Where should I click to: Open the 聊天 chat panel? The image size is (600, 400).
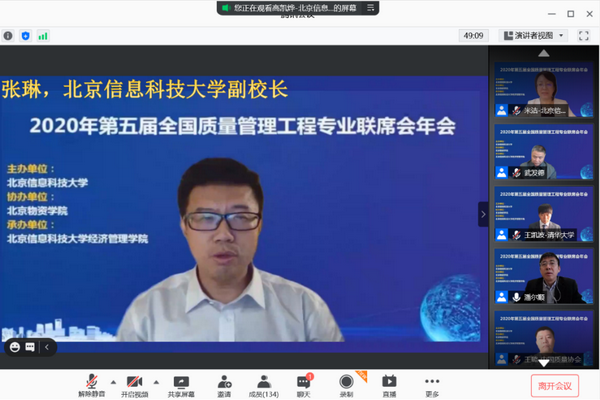coord(303,383)
